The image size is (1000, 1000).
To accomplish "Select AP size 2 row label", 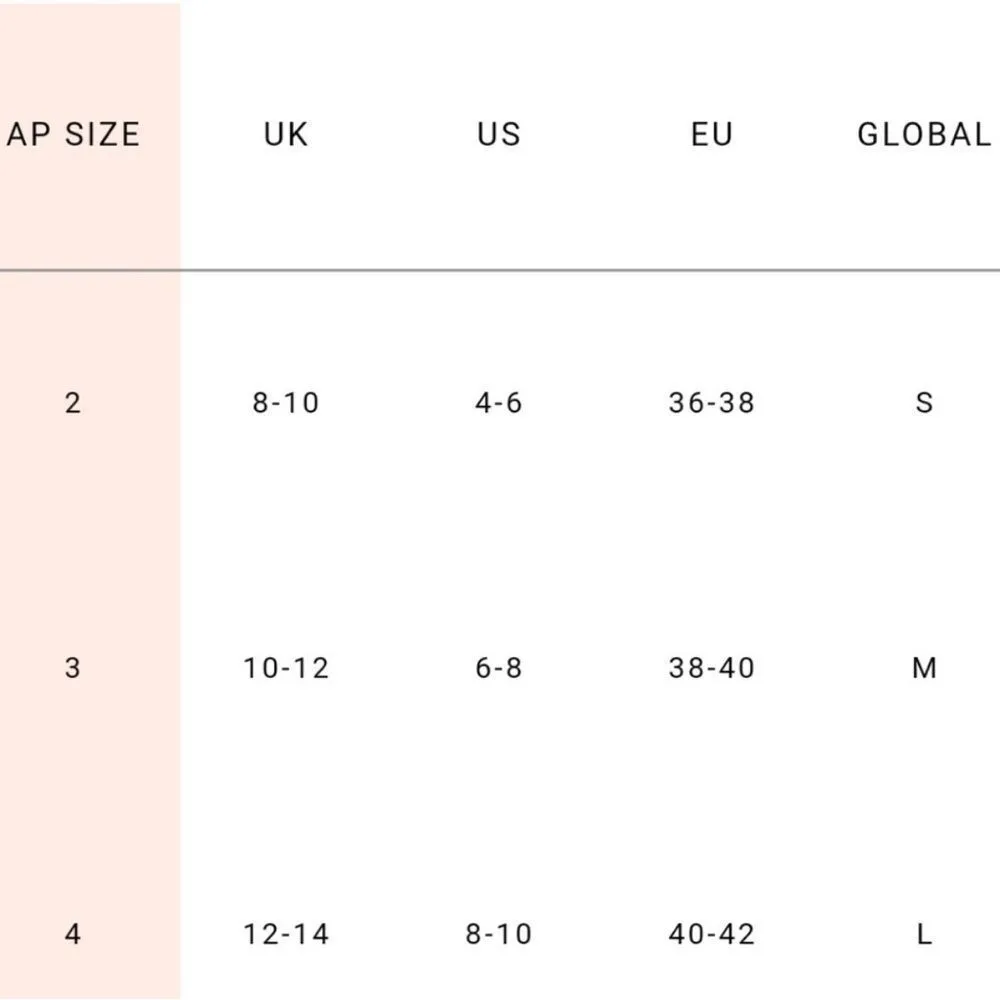I will coord(73,403).
